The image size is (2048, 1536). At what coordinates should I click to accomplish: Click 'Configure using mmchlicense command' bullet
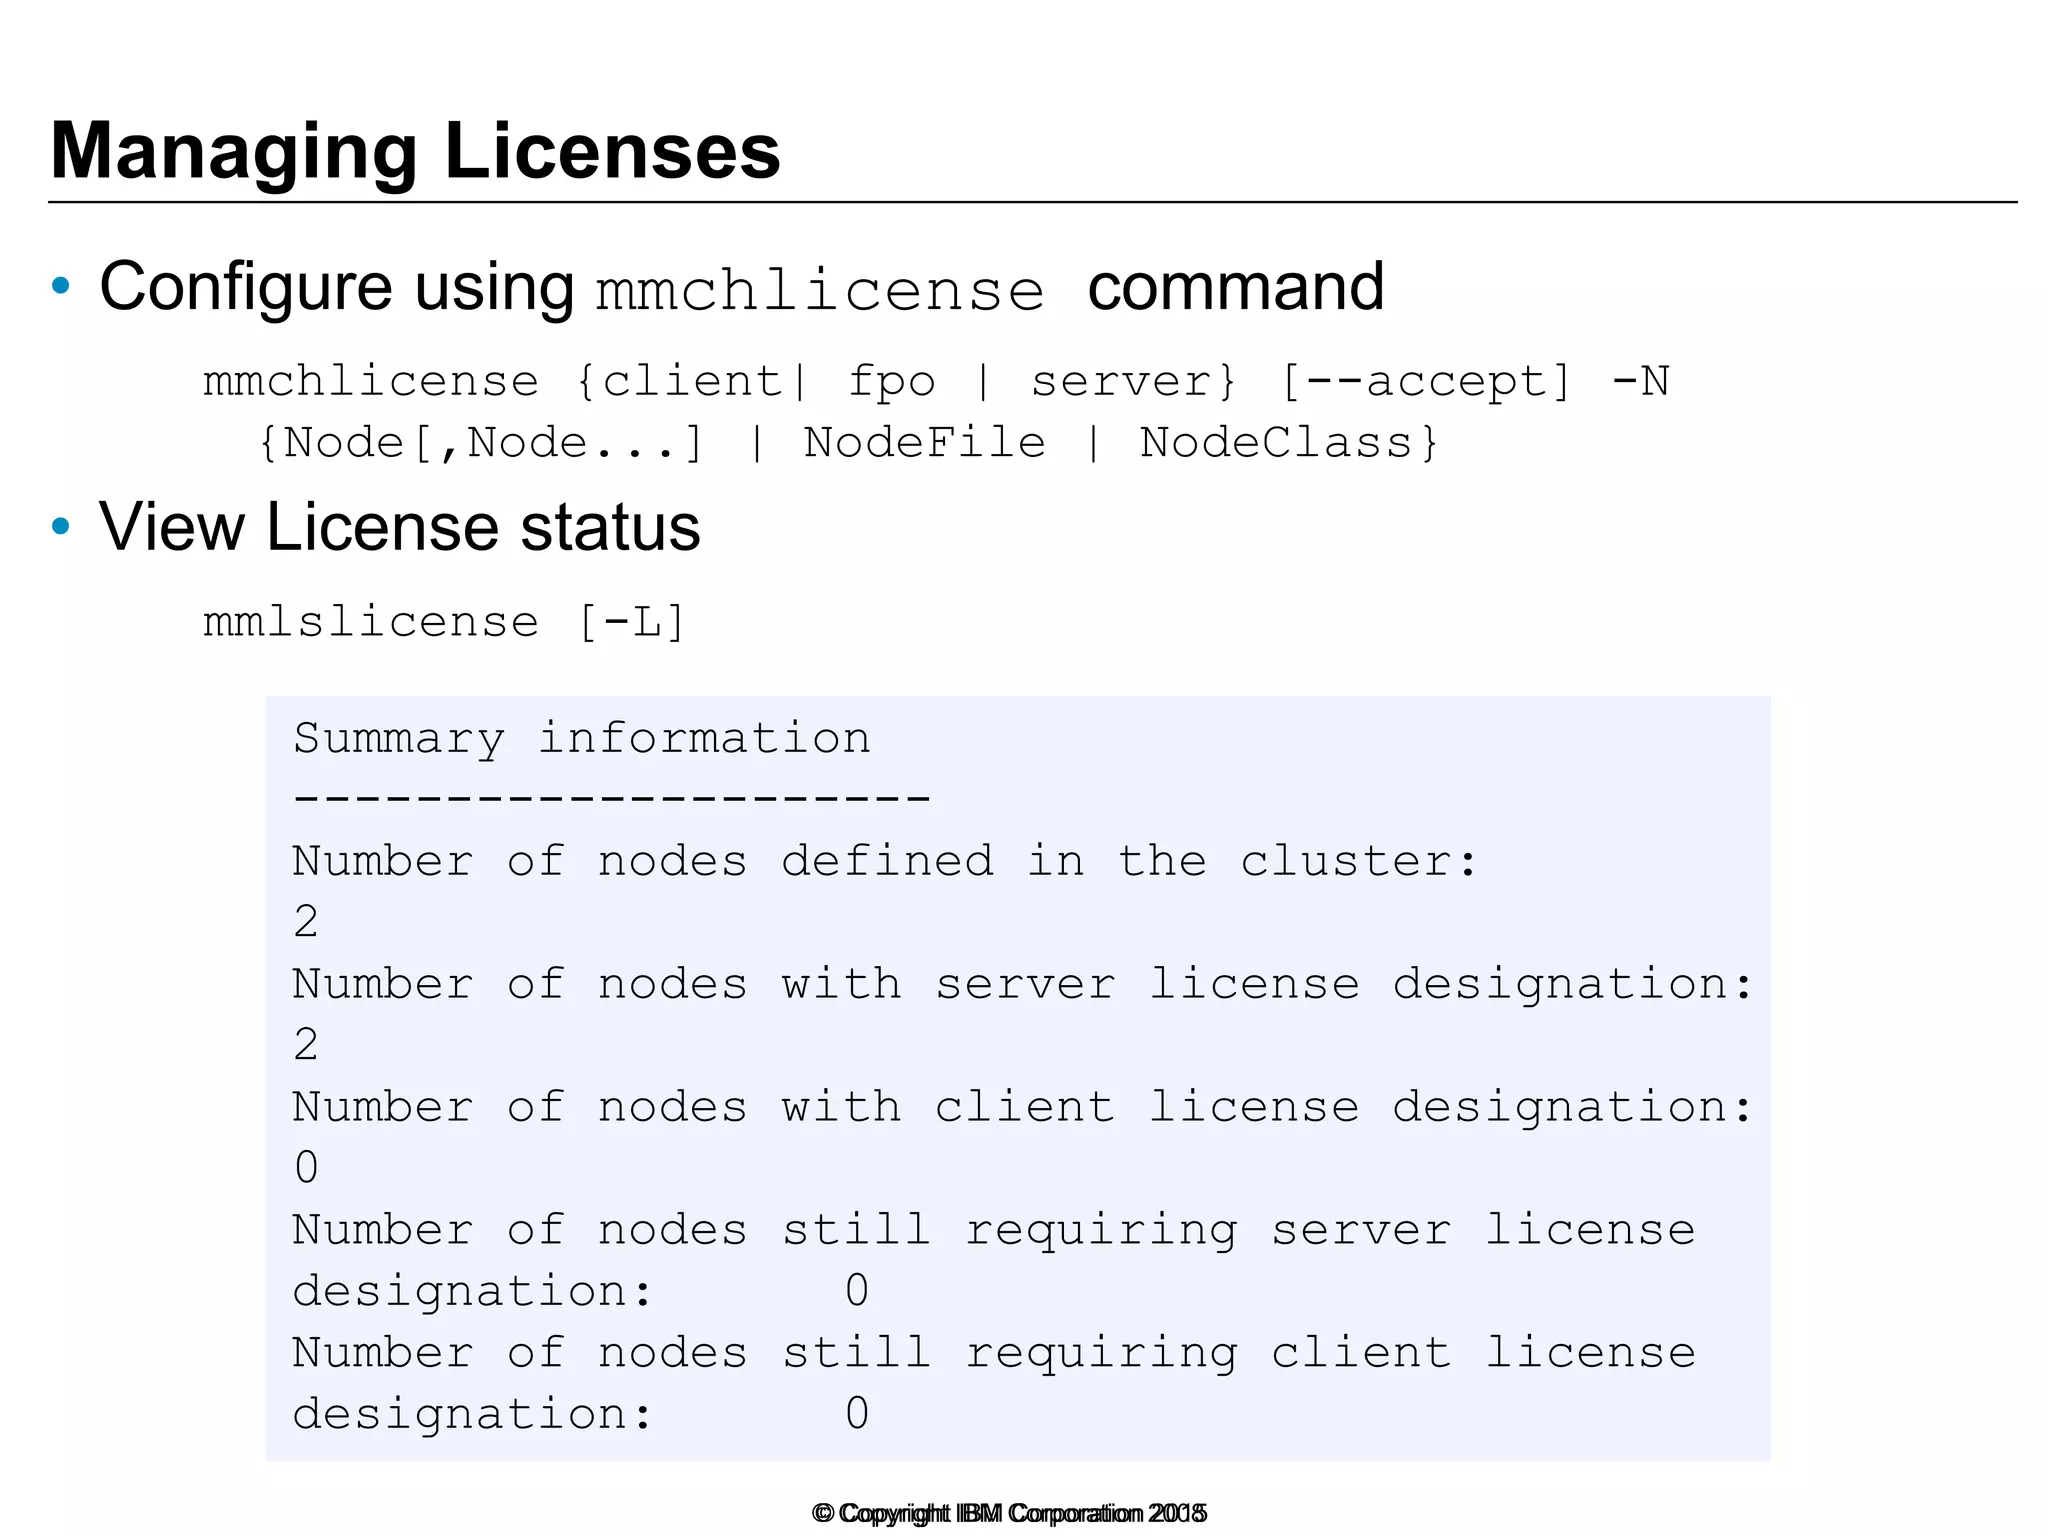[x=741, y=288]
